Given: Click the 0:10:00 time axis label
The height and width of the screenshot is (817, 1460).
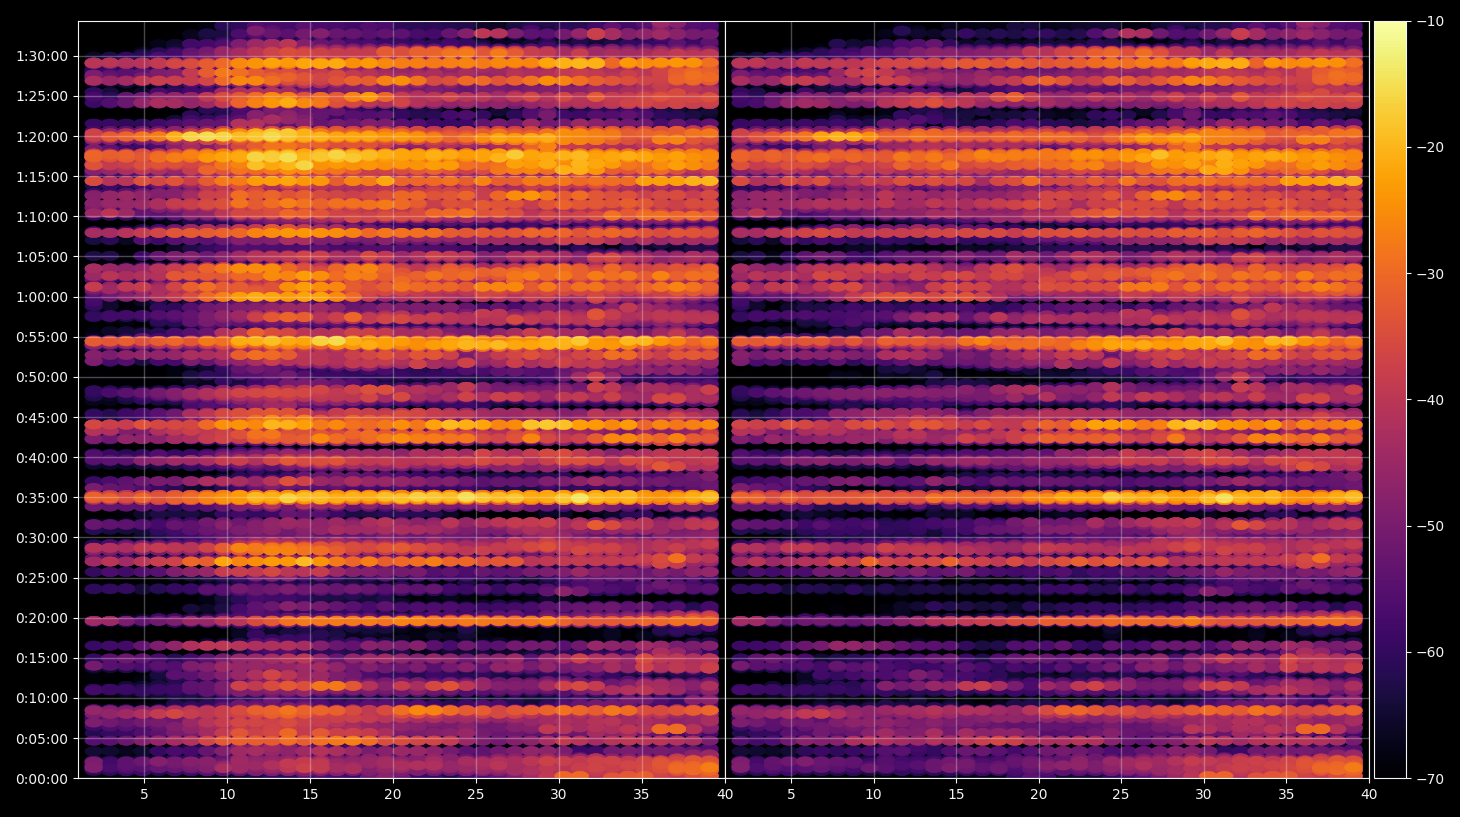Looking at the screenshot, I should 42,698.
